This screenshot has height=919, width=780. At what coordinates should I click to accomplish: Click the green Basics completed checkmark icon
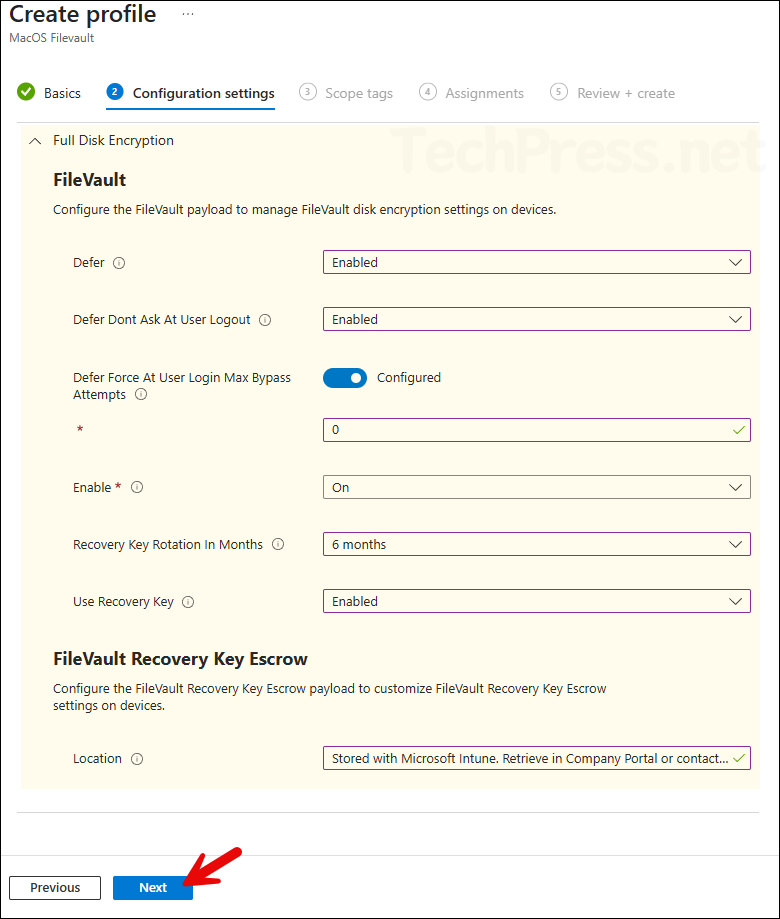26,92
